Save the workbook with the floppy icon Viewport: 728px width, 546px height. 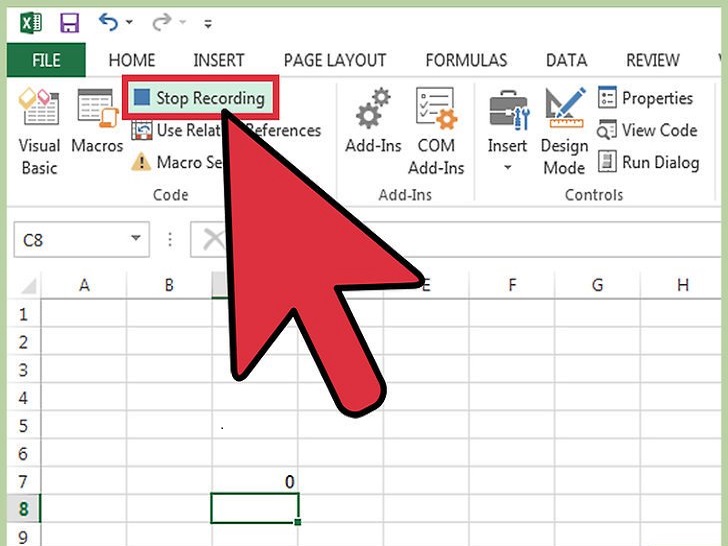(70, 22)
